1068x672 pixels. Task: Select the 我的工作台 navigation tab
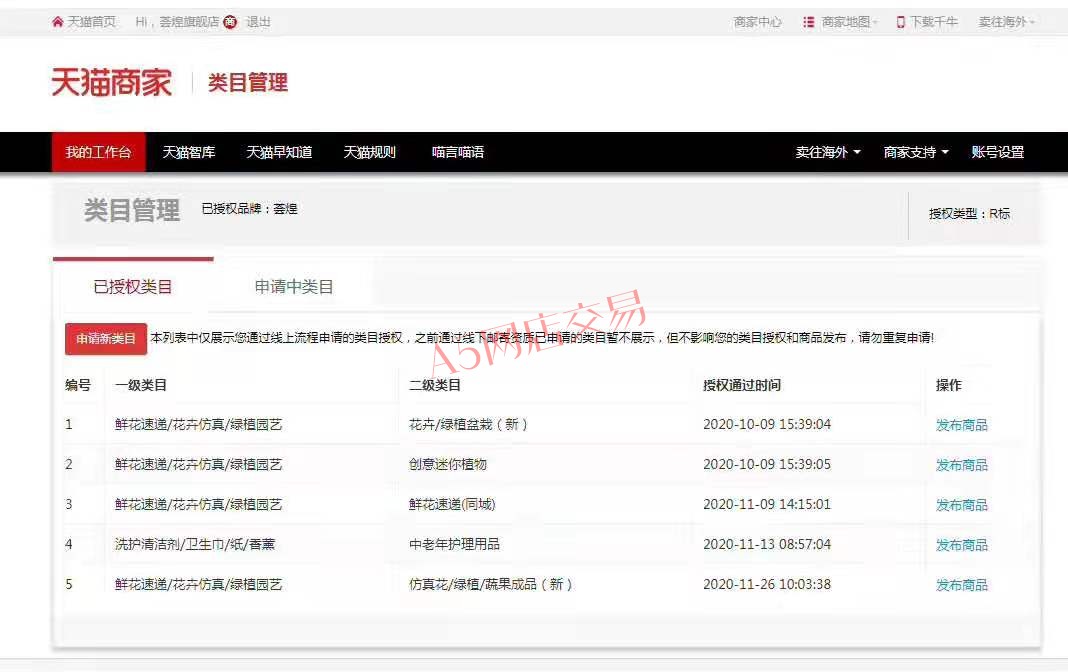(98, 152)
